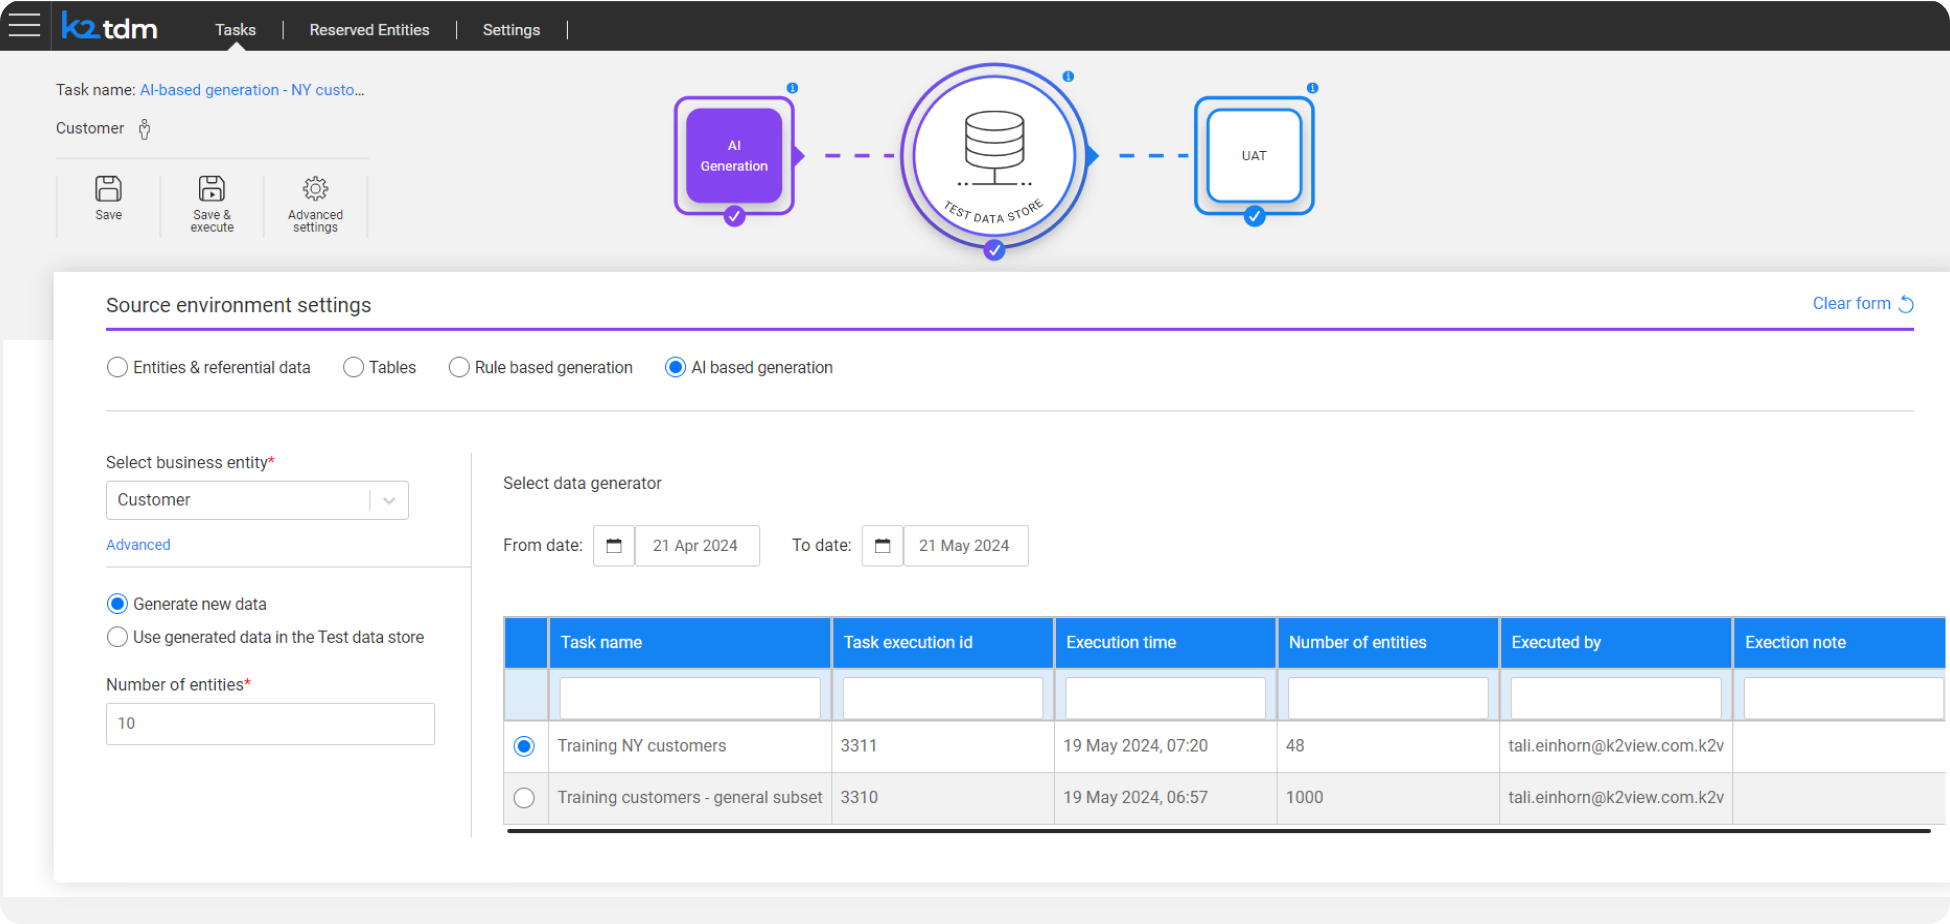
Task: Switch to the Reserved Entities tab
Action: pyautogui.click(x=368, y=29)
